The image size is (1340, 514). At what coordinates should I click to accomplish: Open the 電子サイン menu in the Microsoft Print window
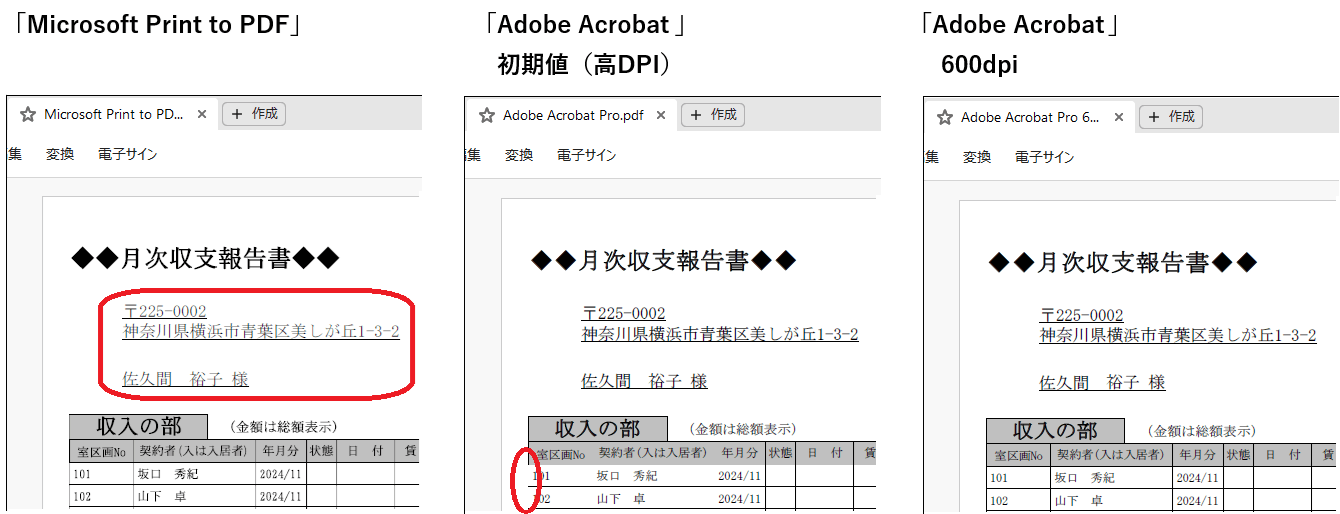coord(127,154)
